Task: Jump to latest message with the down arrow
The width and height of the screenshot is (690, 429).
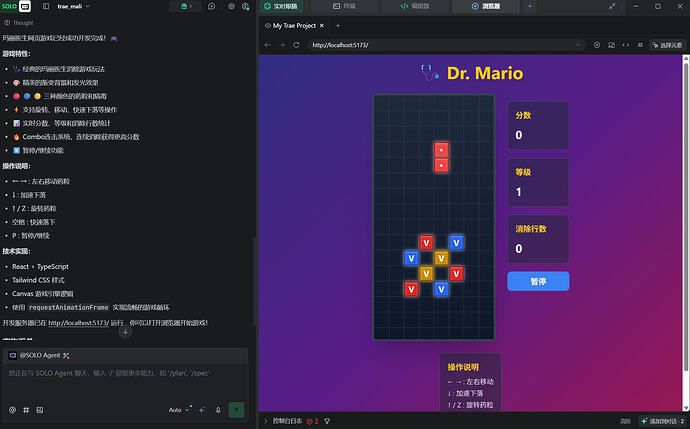Action: pyautogui.click(x=125, y=332)
